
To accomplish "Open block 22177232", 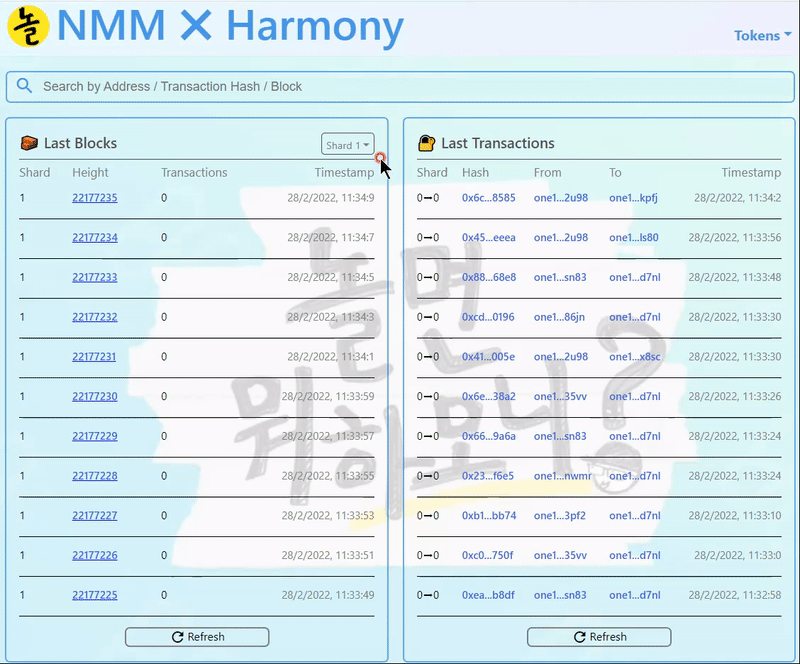I will (x=94, y=317).
